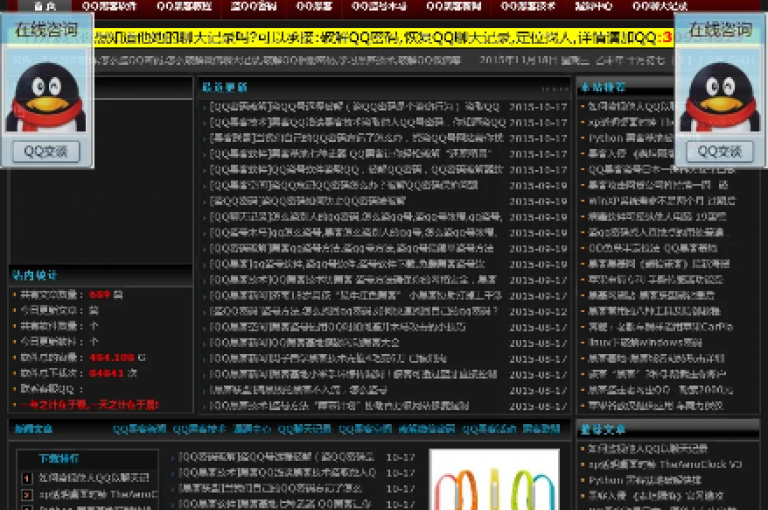Select the red 484.108 statistic value
This screenshot has height=510, width=768.
pos(112,358)
